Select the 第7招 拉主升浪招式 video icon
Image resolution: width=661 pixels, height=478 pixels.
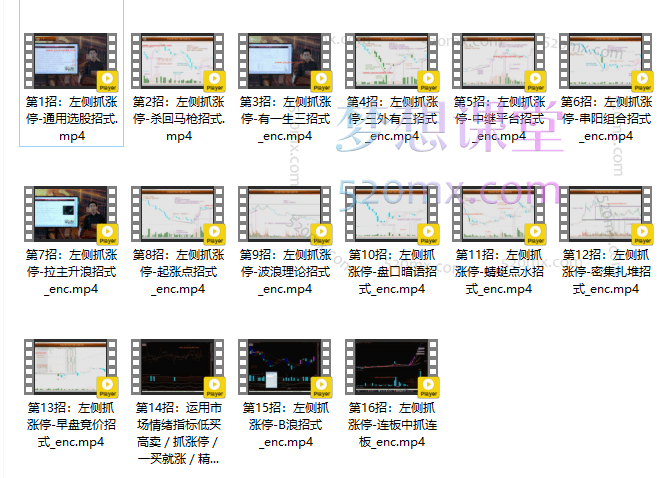[71, 214]
